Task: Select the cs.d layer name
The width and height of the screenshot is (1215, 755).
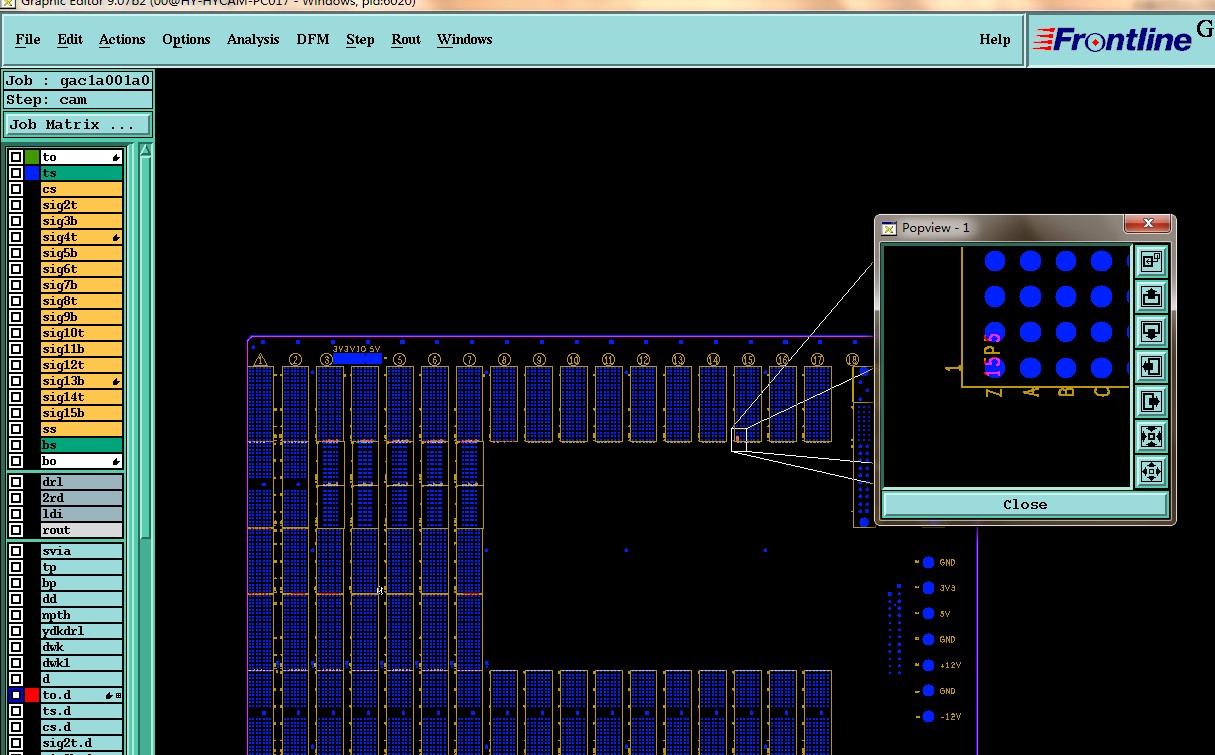Action: [81, 727]
